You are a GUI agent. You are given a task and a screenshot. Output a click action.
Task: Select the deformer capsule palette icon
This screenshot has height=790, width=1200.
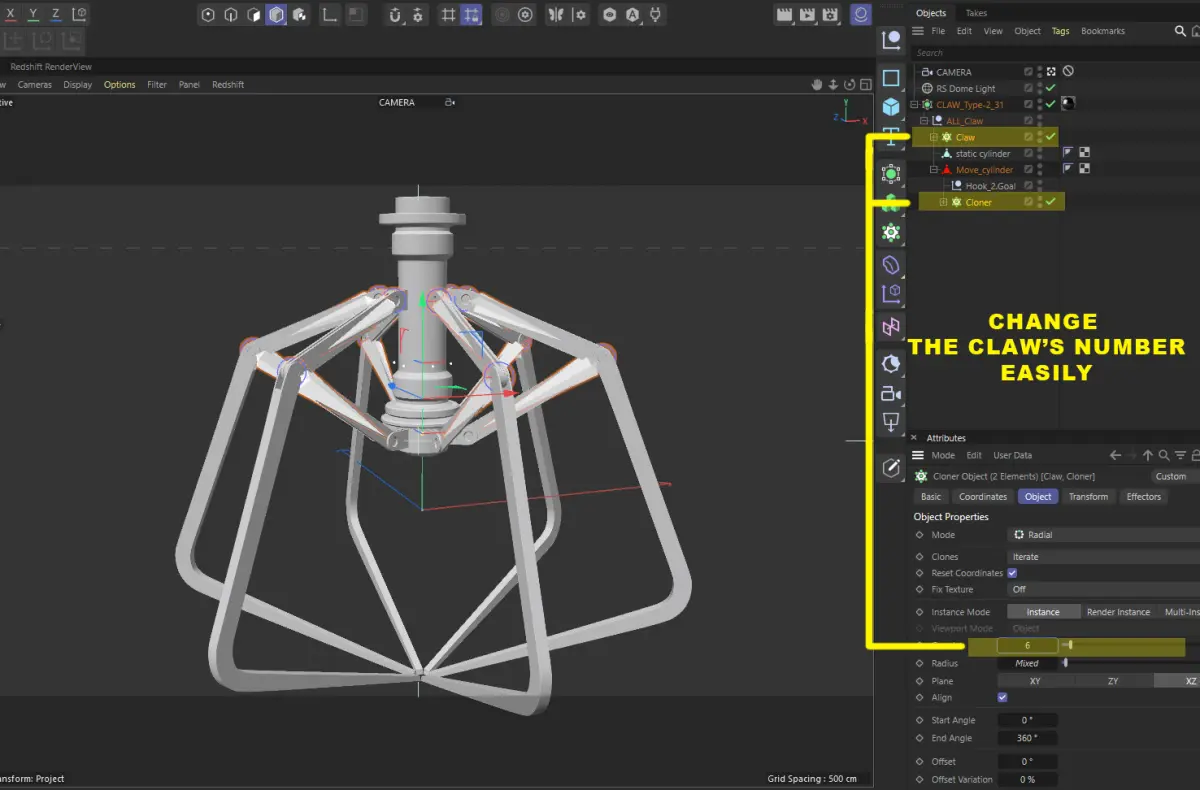pos(891,266)
